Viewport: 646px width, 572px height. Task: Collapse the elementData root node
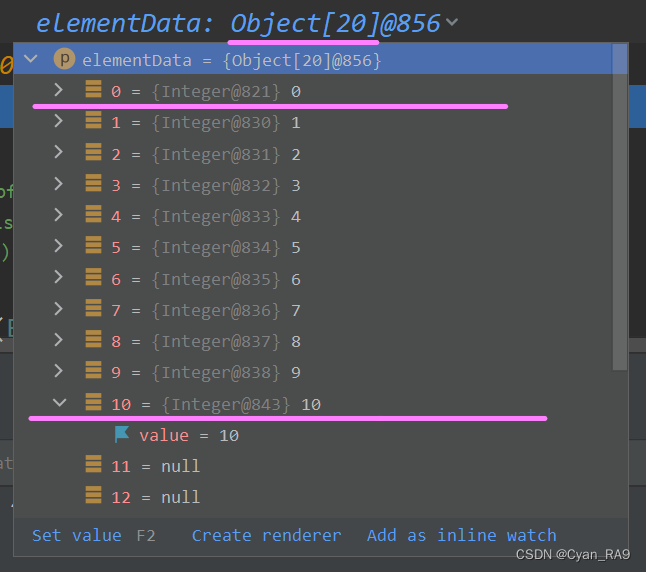coord(31,59)
